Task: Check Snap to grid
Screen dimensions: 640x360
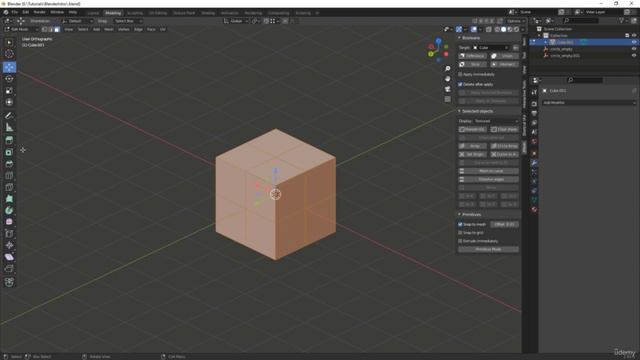Action: [x=460, y=233]
